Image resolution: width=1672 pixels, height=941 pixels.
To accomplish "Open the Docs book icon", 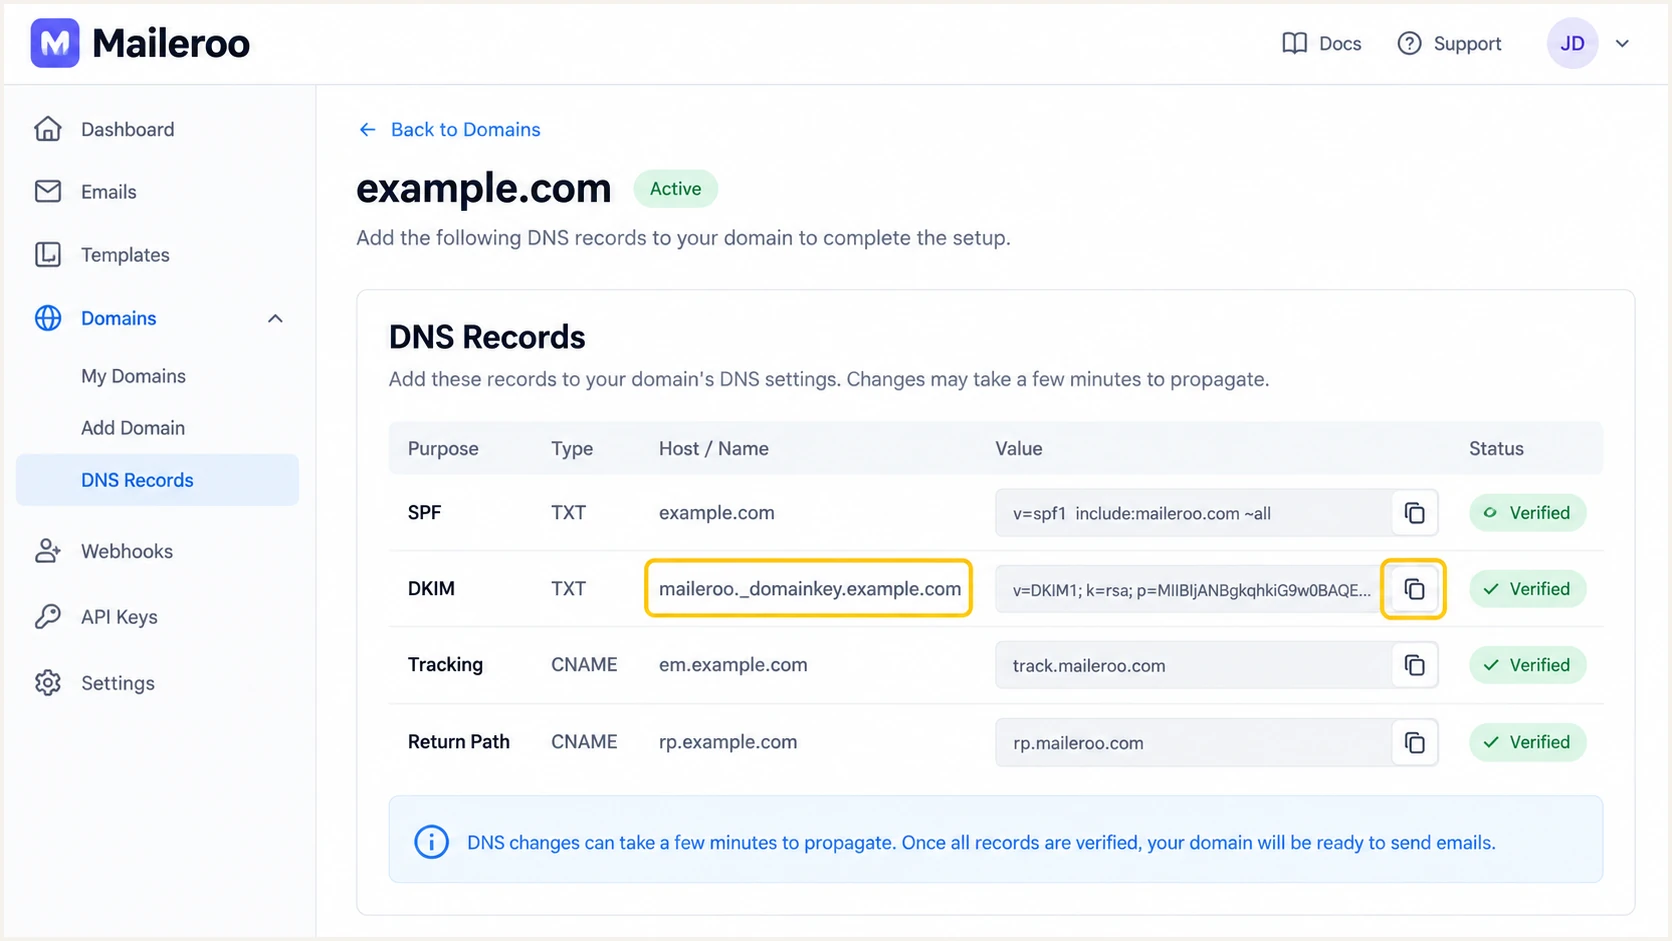I will [x=1294, y=43].
